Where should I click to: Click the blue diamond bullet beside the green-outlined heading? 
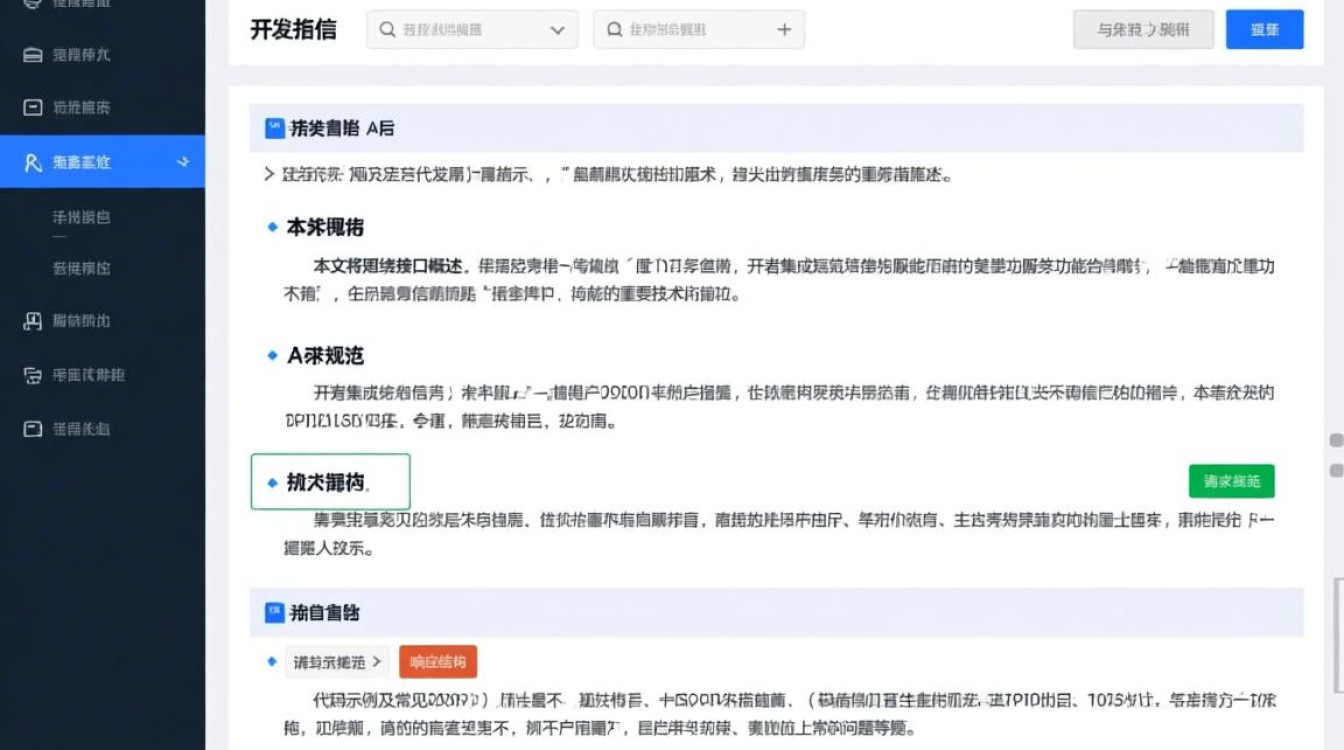tap(272, 481)
